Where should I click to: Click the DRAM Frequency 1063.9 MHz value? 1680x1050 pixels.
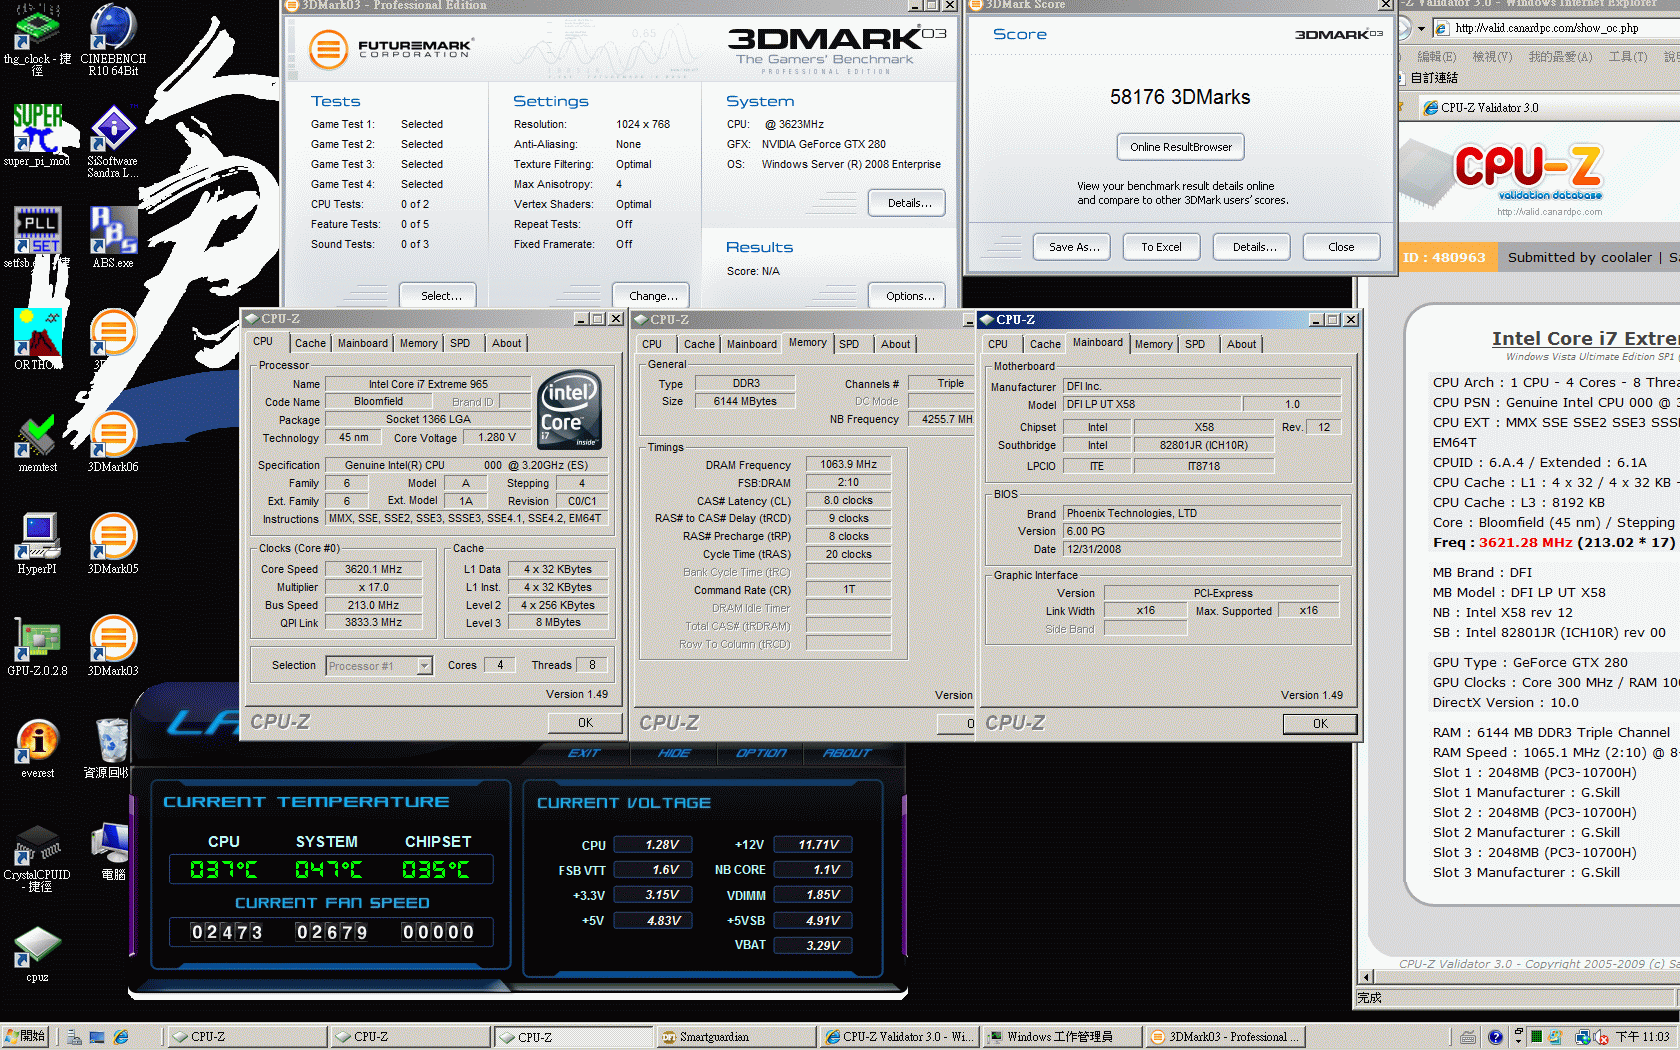(848, 464)
